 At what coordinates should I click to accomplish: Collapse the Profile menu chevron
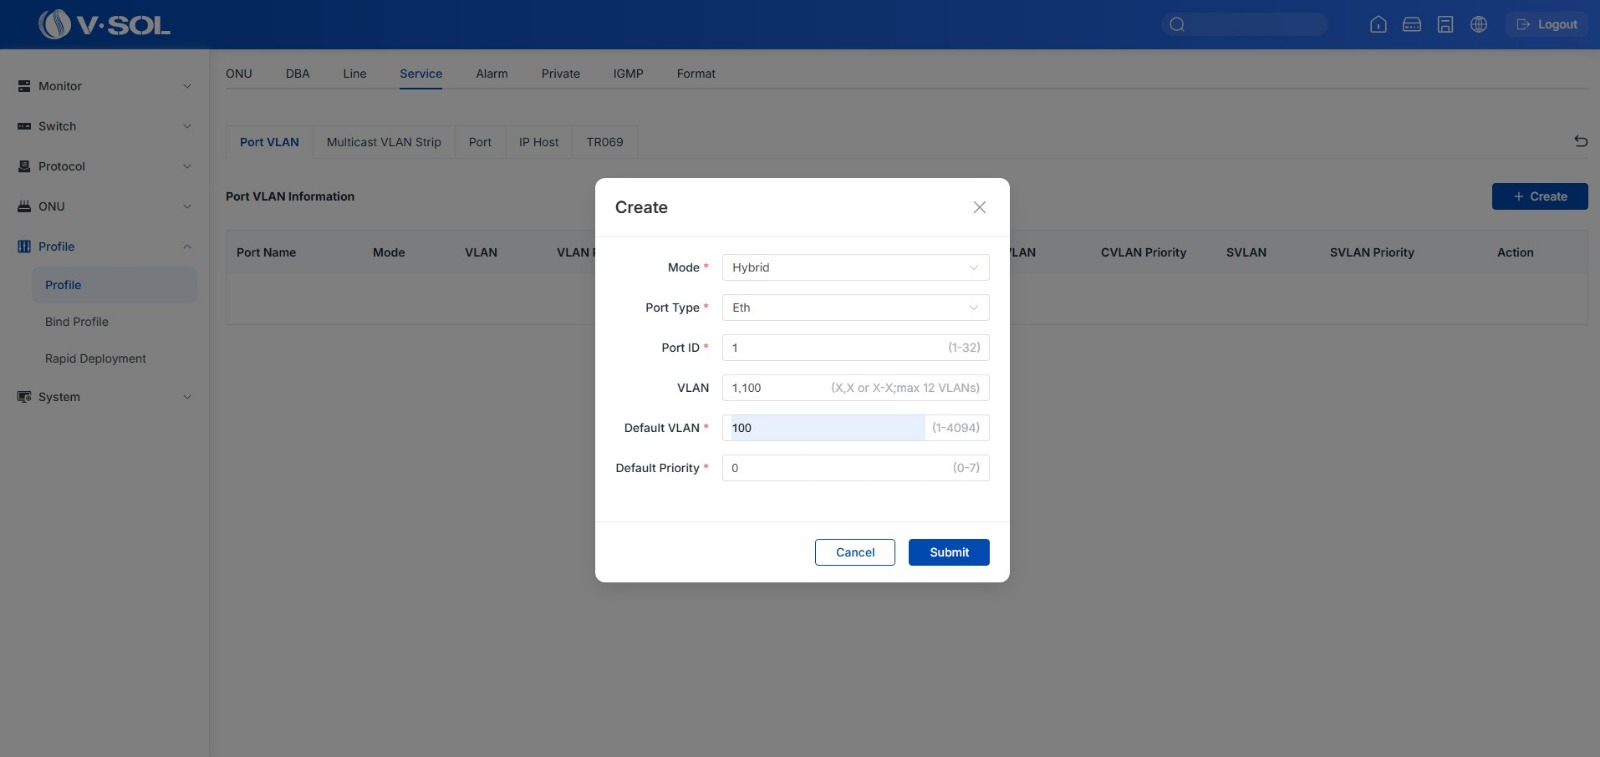point(187,246)
